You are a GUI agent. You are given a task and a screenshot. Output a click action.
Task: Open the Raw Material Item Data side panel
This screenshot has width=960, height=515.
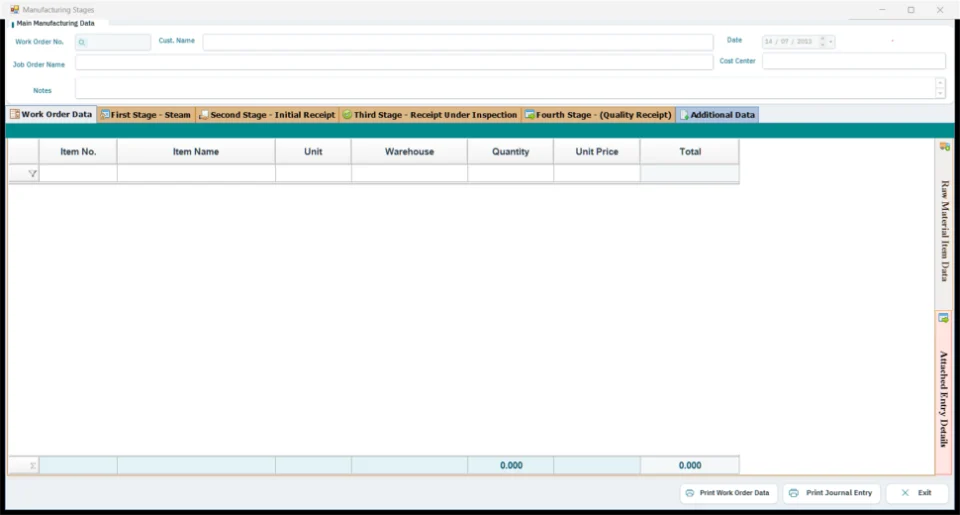(x=944, y=225)
